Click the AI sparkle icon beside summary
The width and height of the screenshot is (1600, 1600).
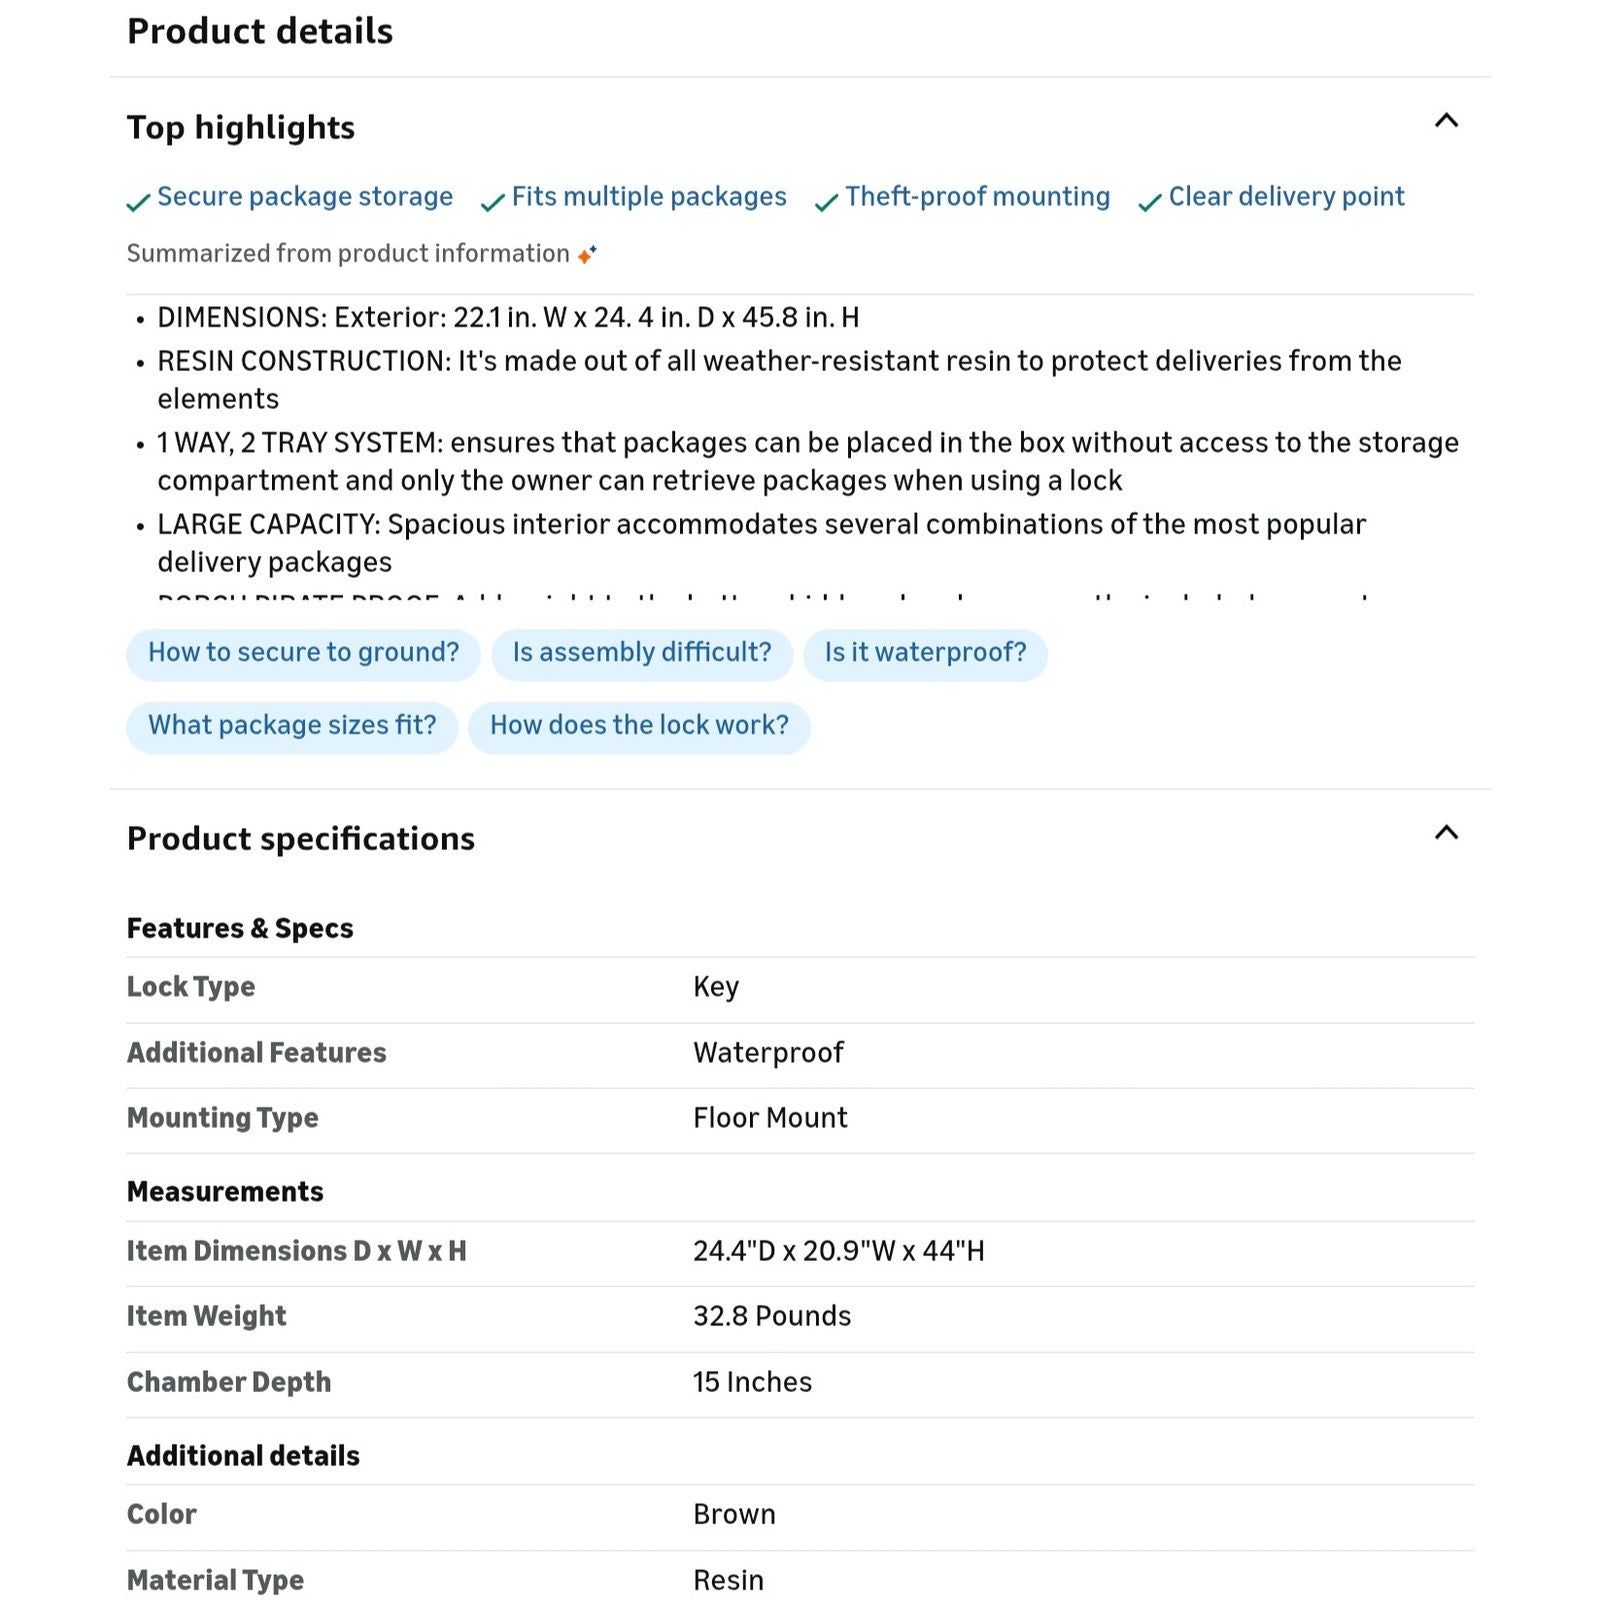588,254
